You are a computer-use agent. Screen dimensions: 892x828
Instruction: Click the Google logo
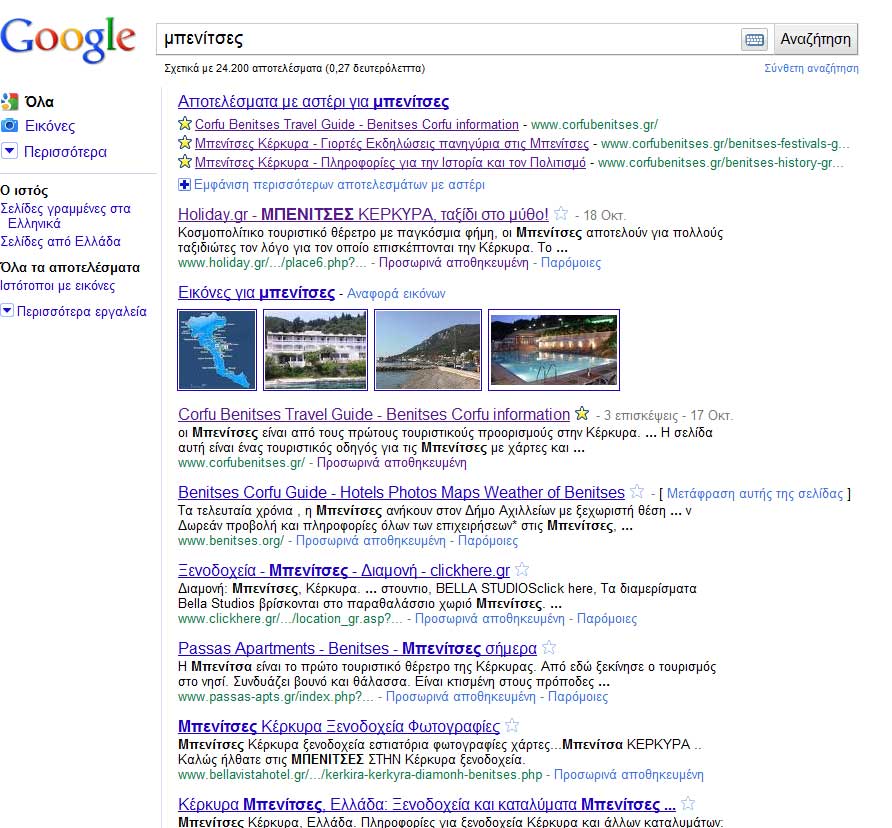tap(67, 38)
